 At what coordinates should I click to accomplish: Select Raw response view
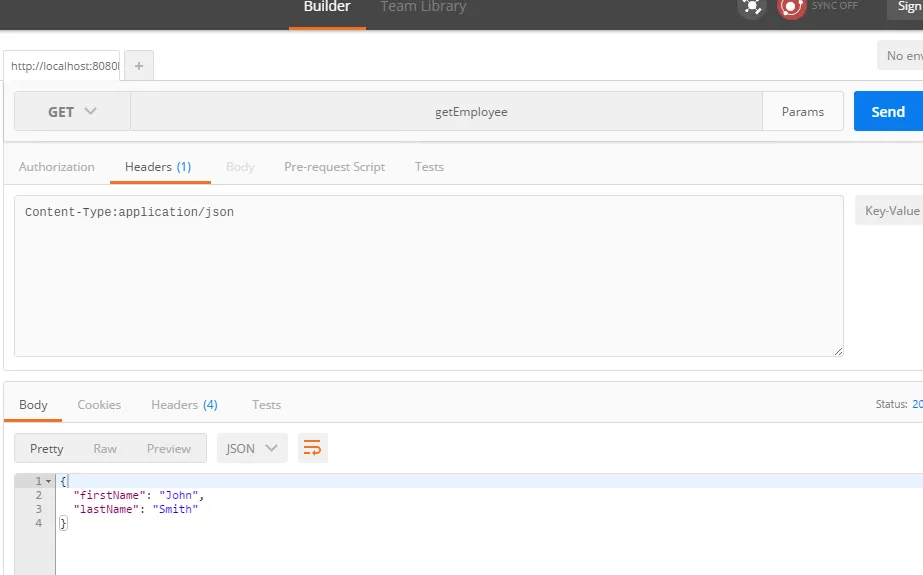(x=105, y=448)
